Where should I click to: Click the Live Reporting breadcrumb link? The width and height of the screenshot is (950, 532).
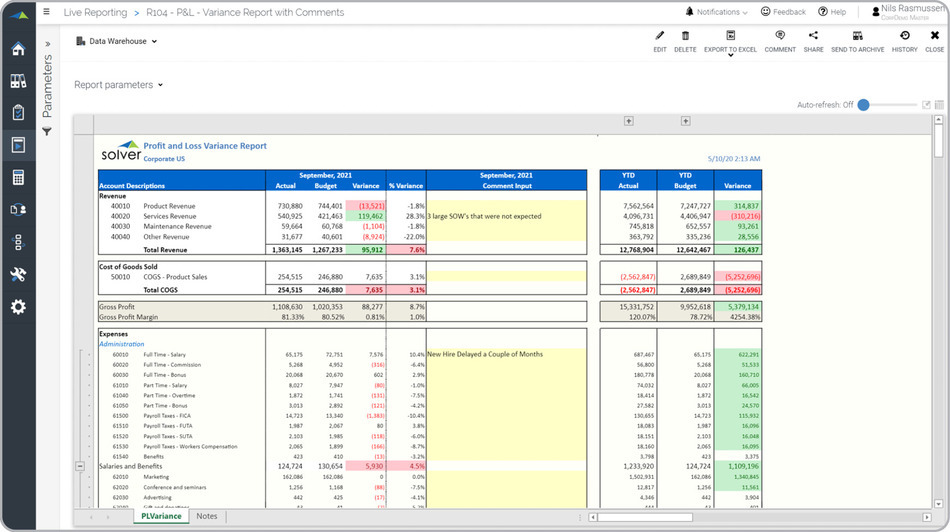(x=95, y=13)
